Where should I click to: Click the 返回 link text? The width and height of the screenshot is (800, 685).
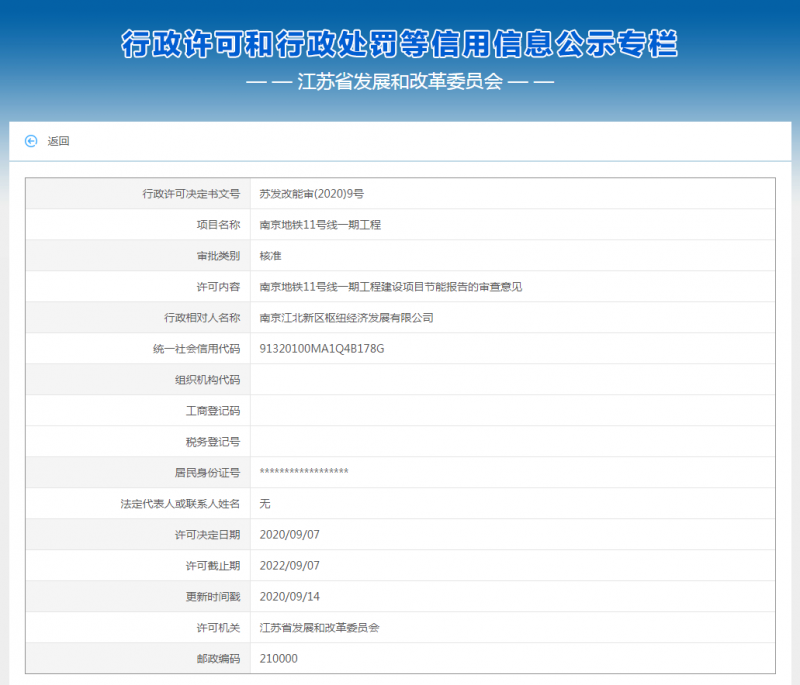point(58,141)
